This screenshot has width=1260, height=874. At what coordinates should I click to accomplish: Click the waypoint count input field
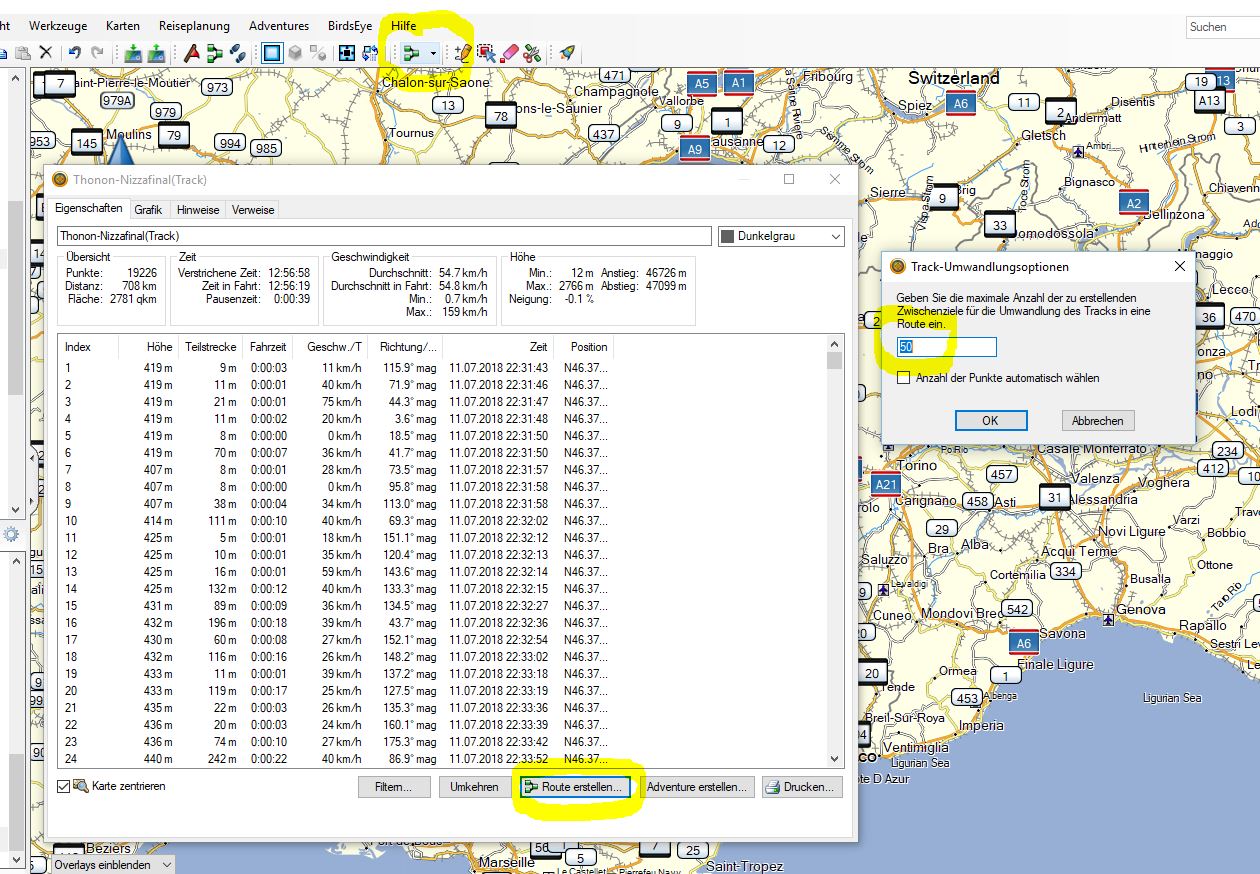pos(946,347)
